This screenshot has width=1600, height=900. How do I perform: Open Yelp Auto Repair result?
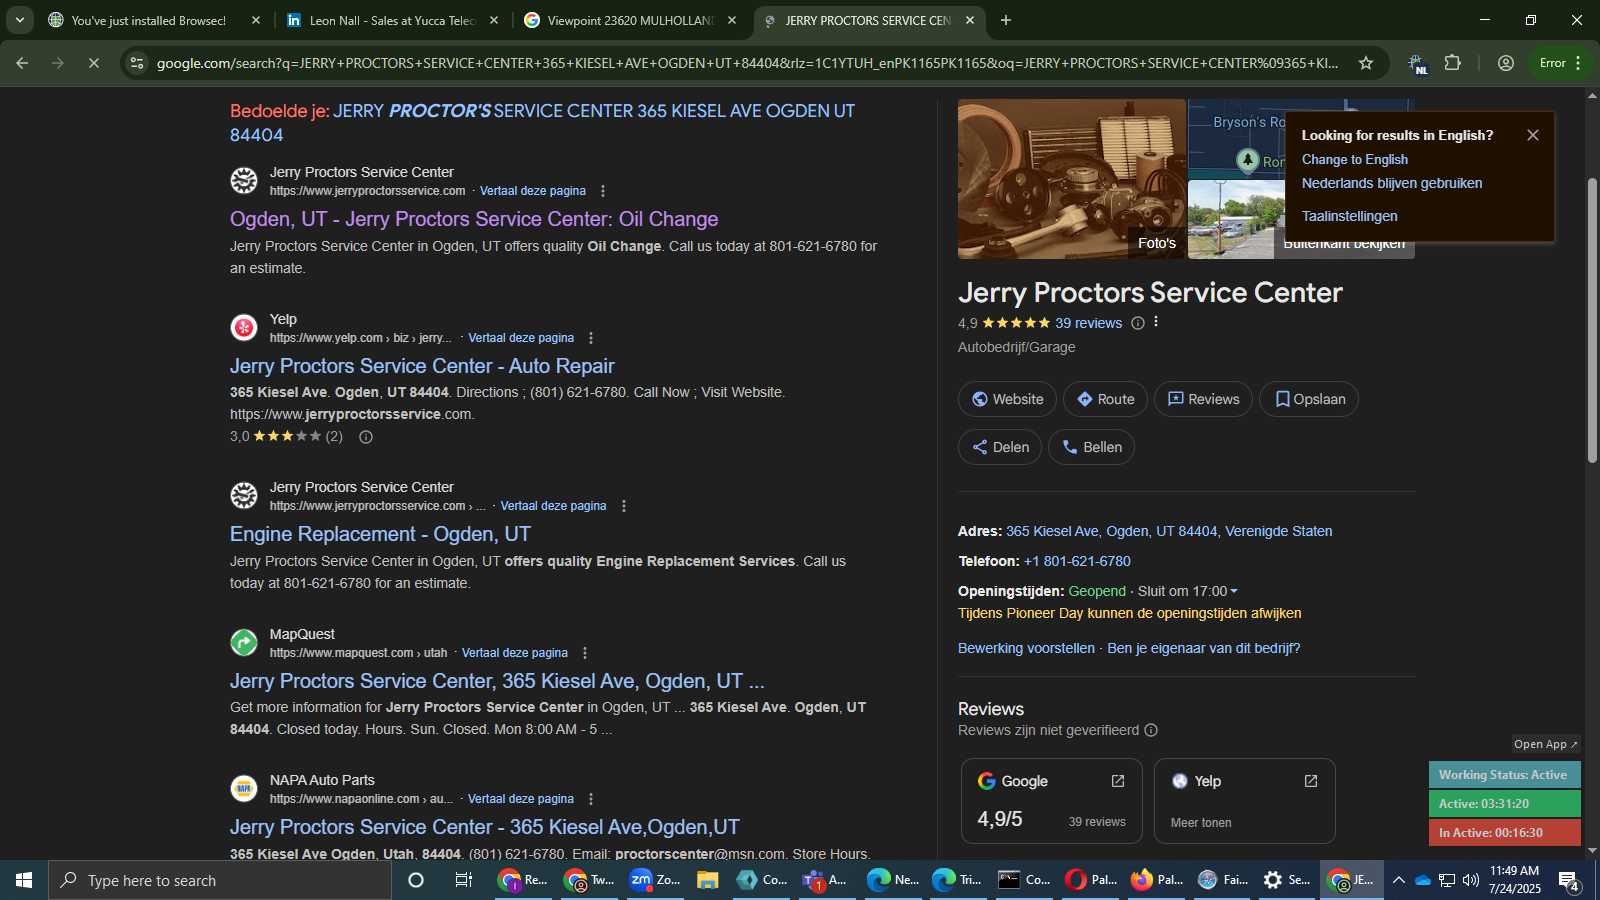422,366
